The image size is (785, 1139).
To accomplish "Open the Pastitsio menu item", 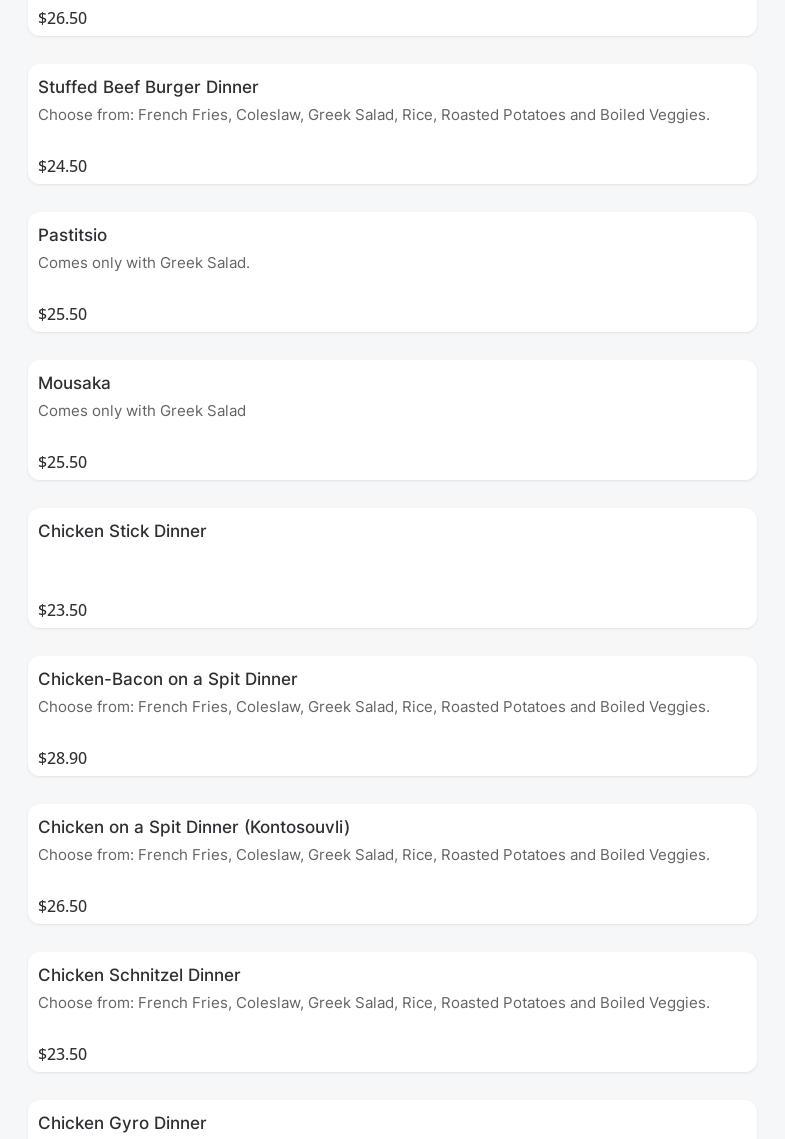I will coord(72,235).
